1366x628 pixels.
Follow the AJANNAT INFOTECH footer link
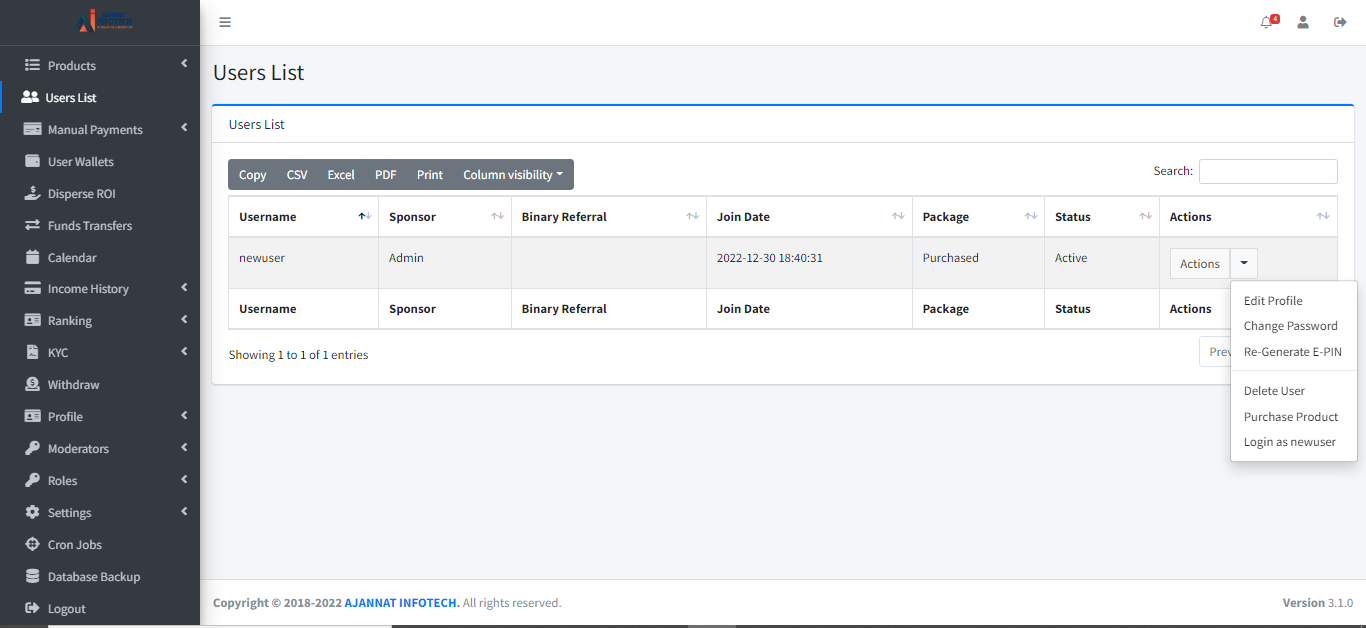tap(402, 603)
